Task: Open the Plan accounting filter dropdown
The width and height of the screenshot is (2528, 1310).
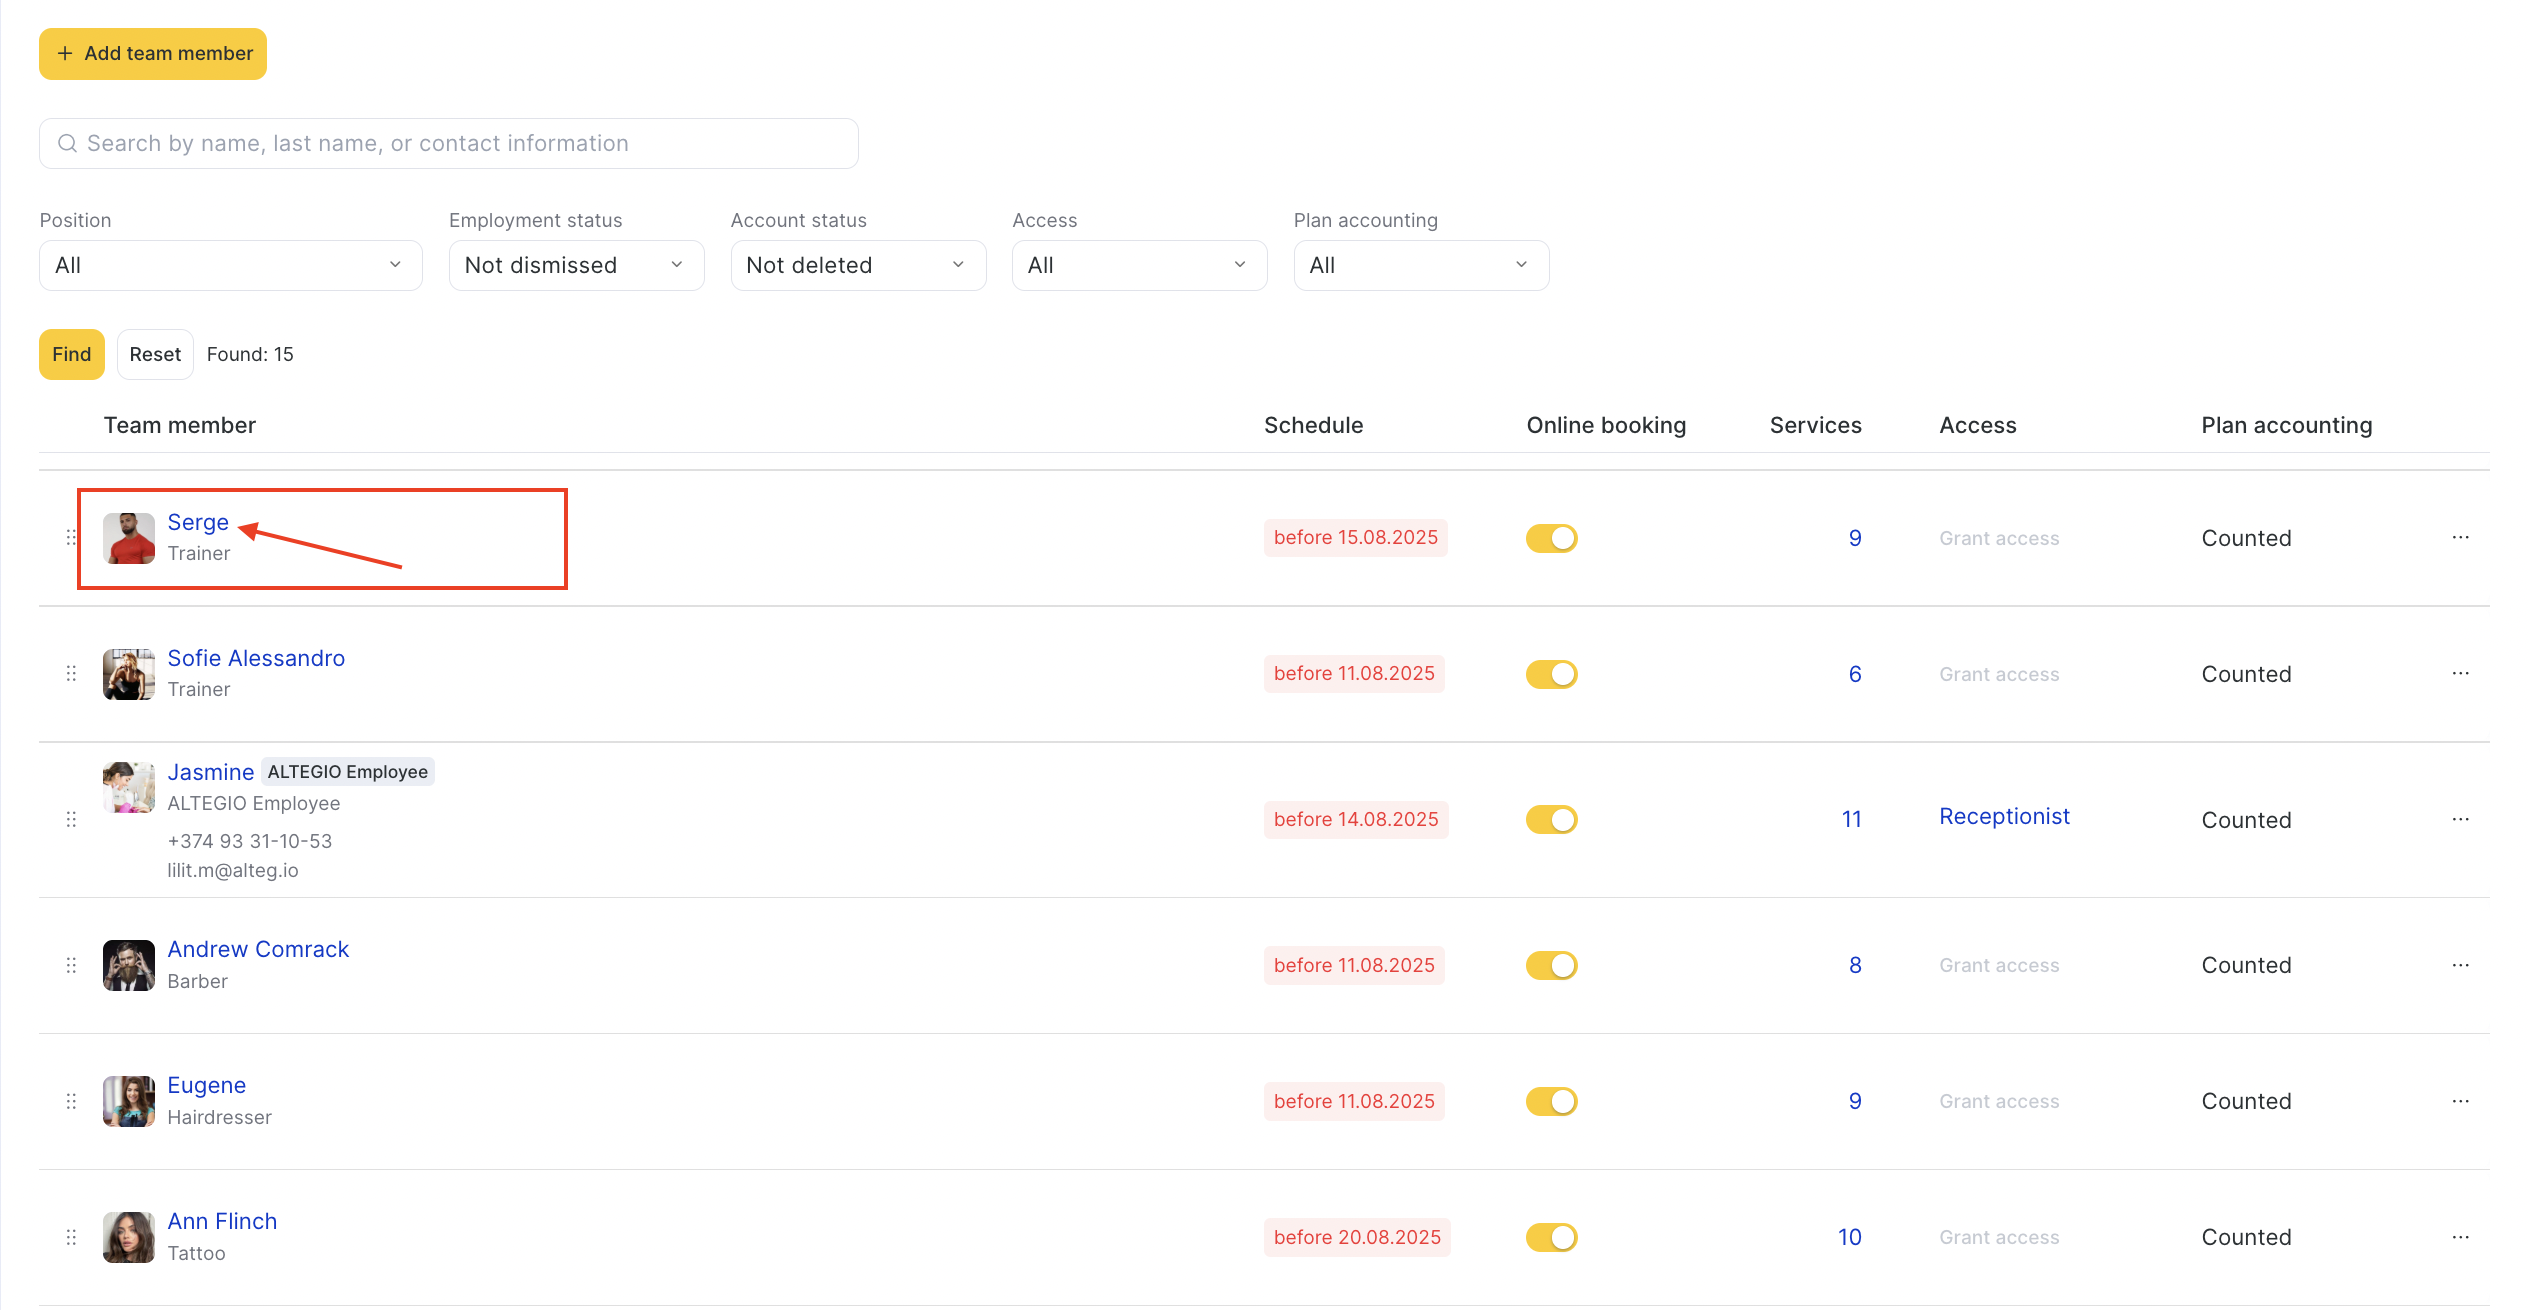Action: (x=1420, y=265)
